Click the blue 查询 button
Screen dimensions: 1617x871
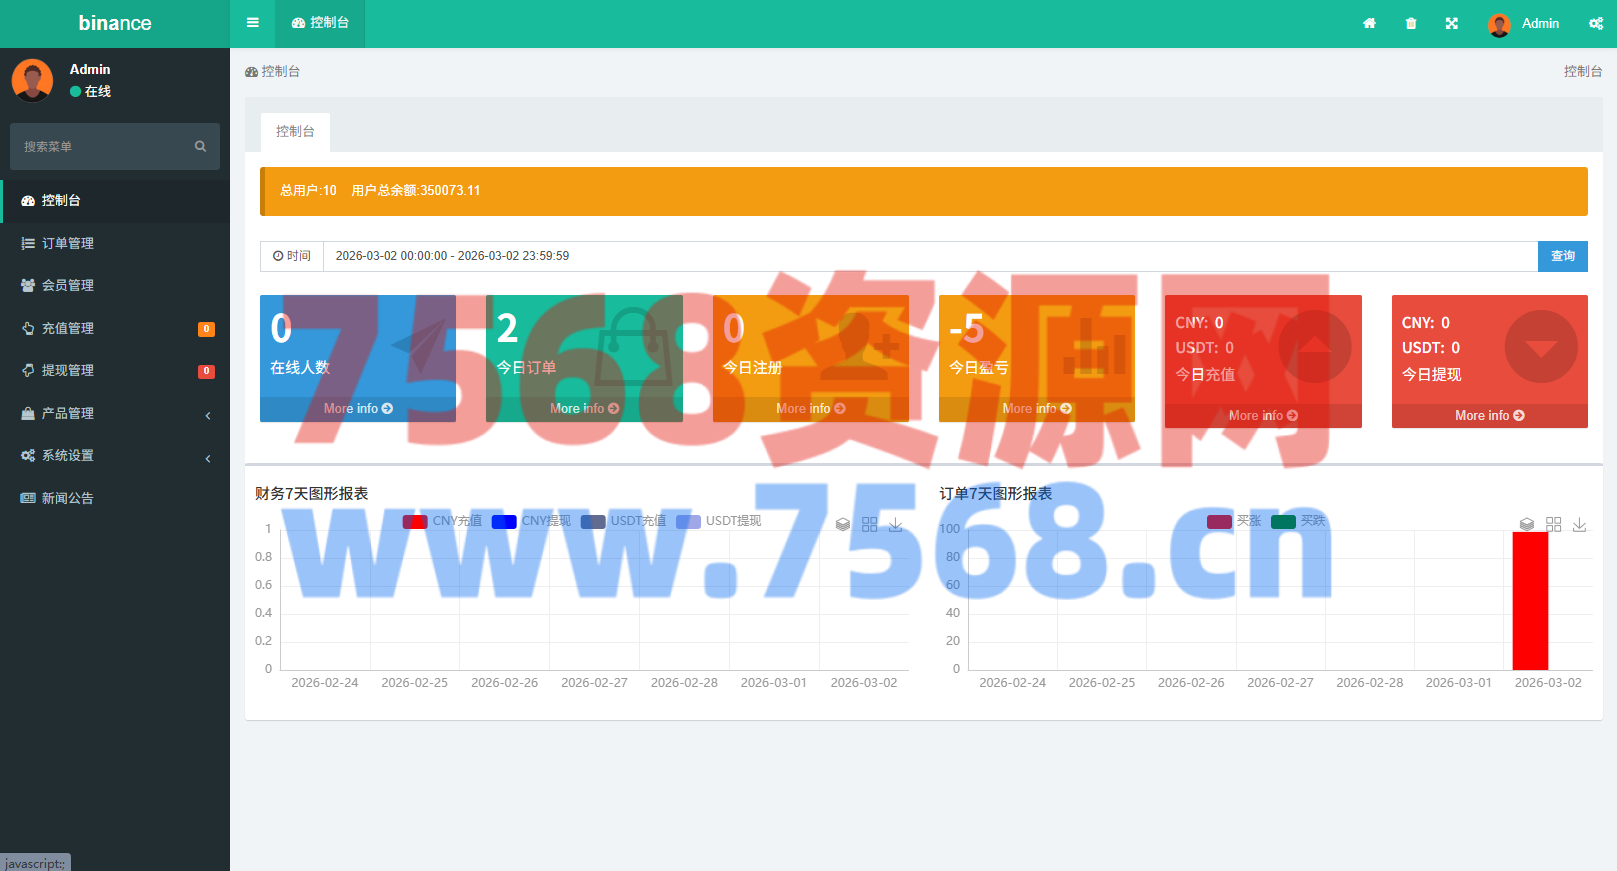click(1562, 256)
